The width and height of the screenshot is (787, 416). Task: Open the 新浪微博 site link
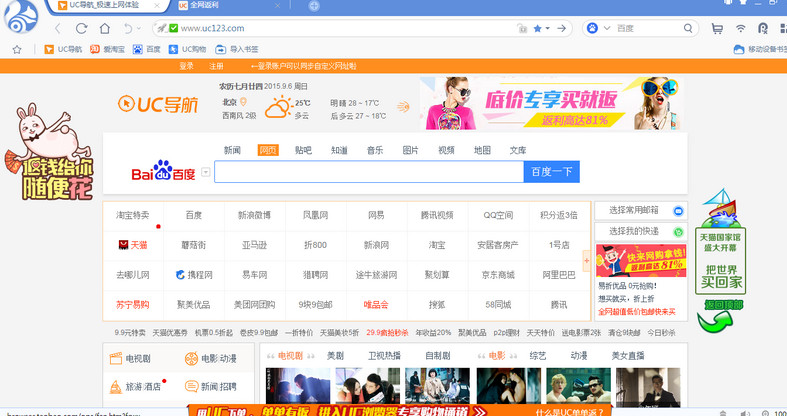pos(254,215)
